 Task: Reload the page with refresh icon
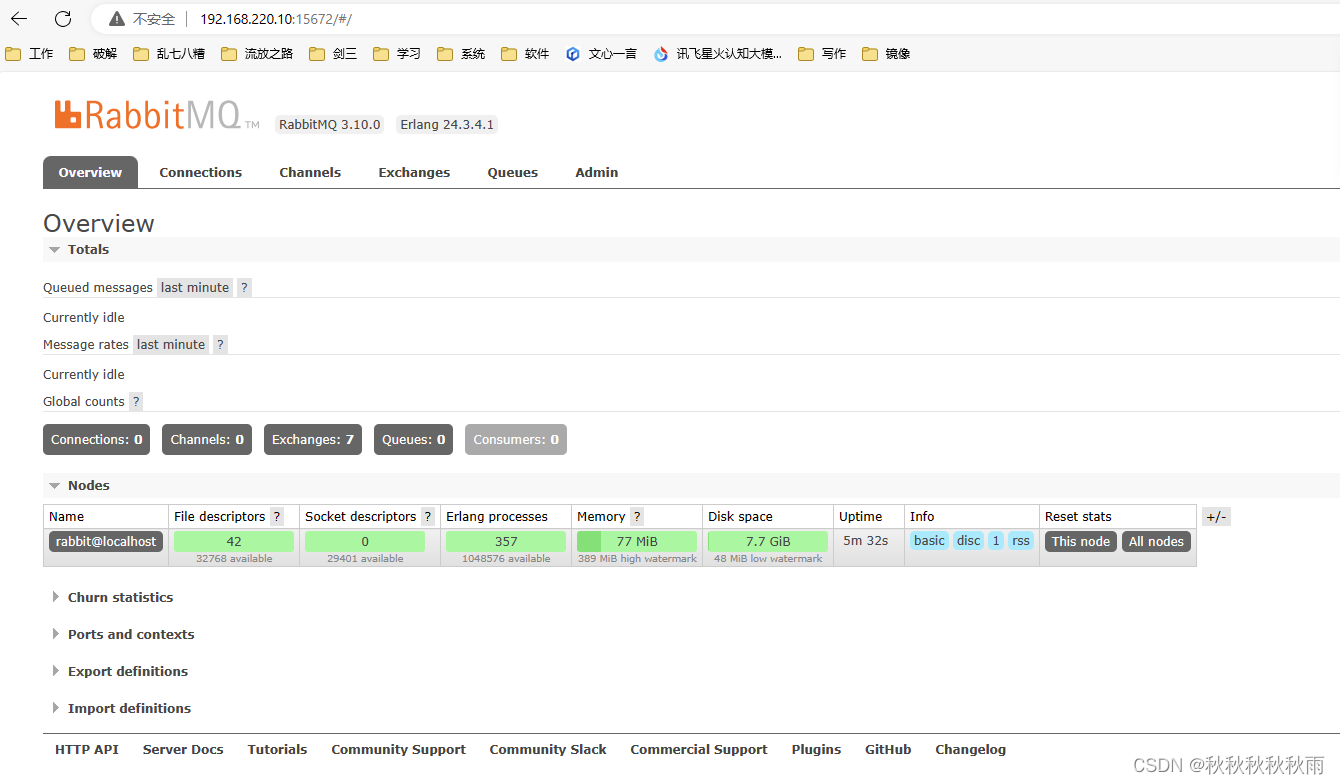tap(63, 19)
